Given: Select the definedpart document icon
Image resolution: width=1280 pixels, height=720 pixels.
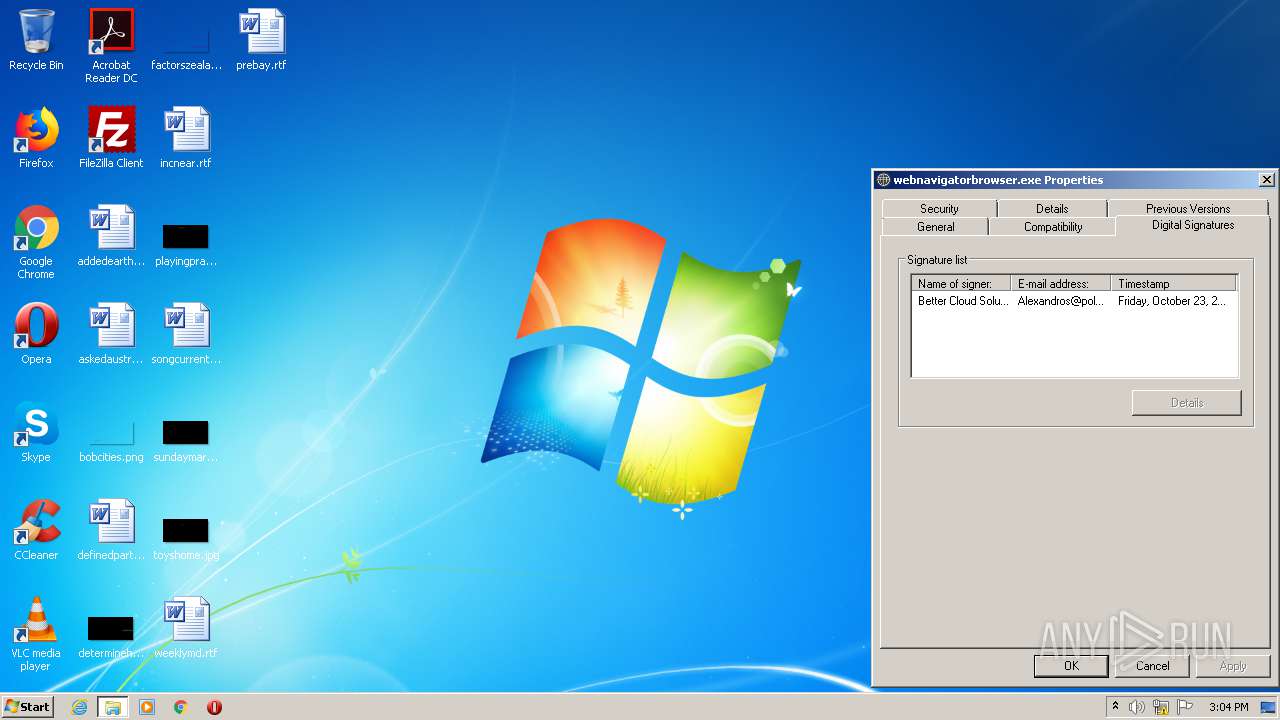Looking at the screenshot, I should click(111, 530).
